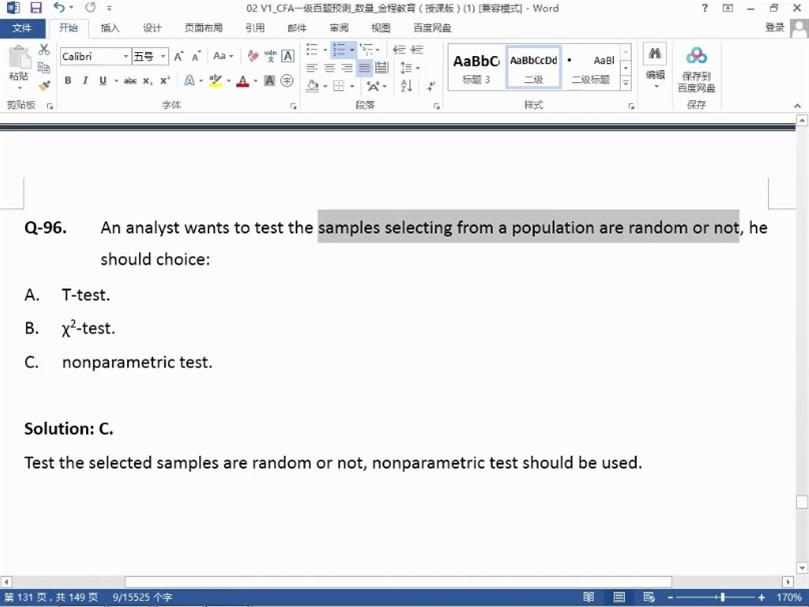Open the 审阅 ribbon tab

[x=339, y=28]
